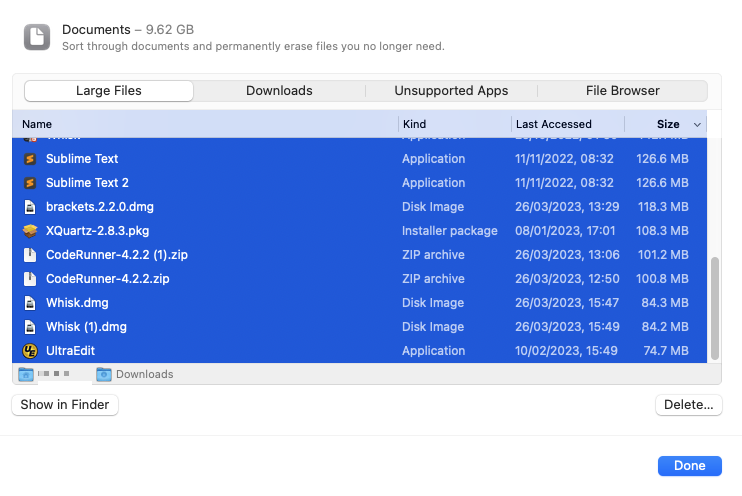Click the Whisk.dmg disk image icon
The image size is (742, 496).
(x=30, y=303)
